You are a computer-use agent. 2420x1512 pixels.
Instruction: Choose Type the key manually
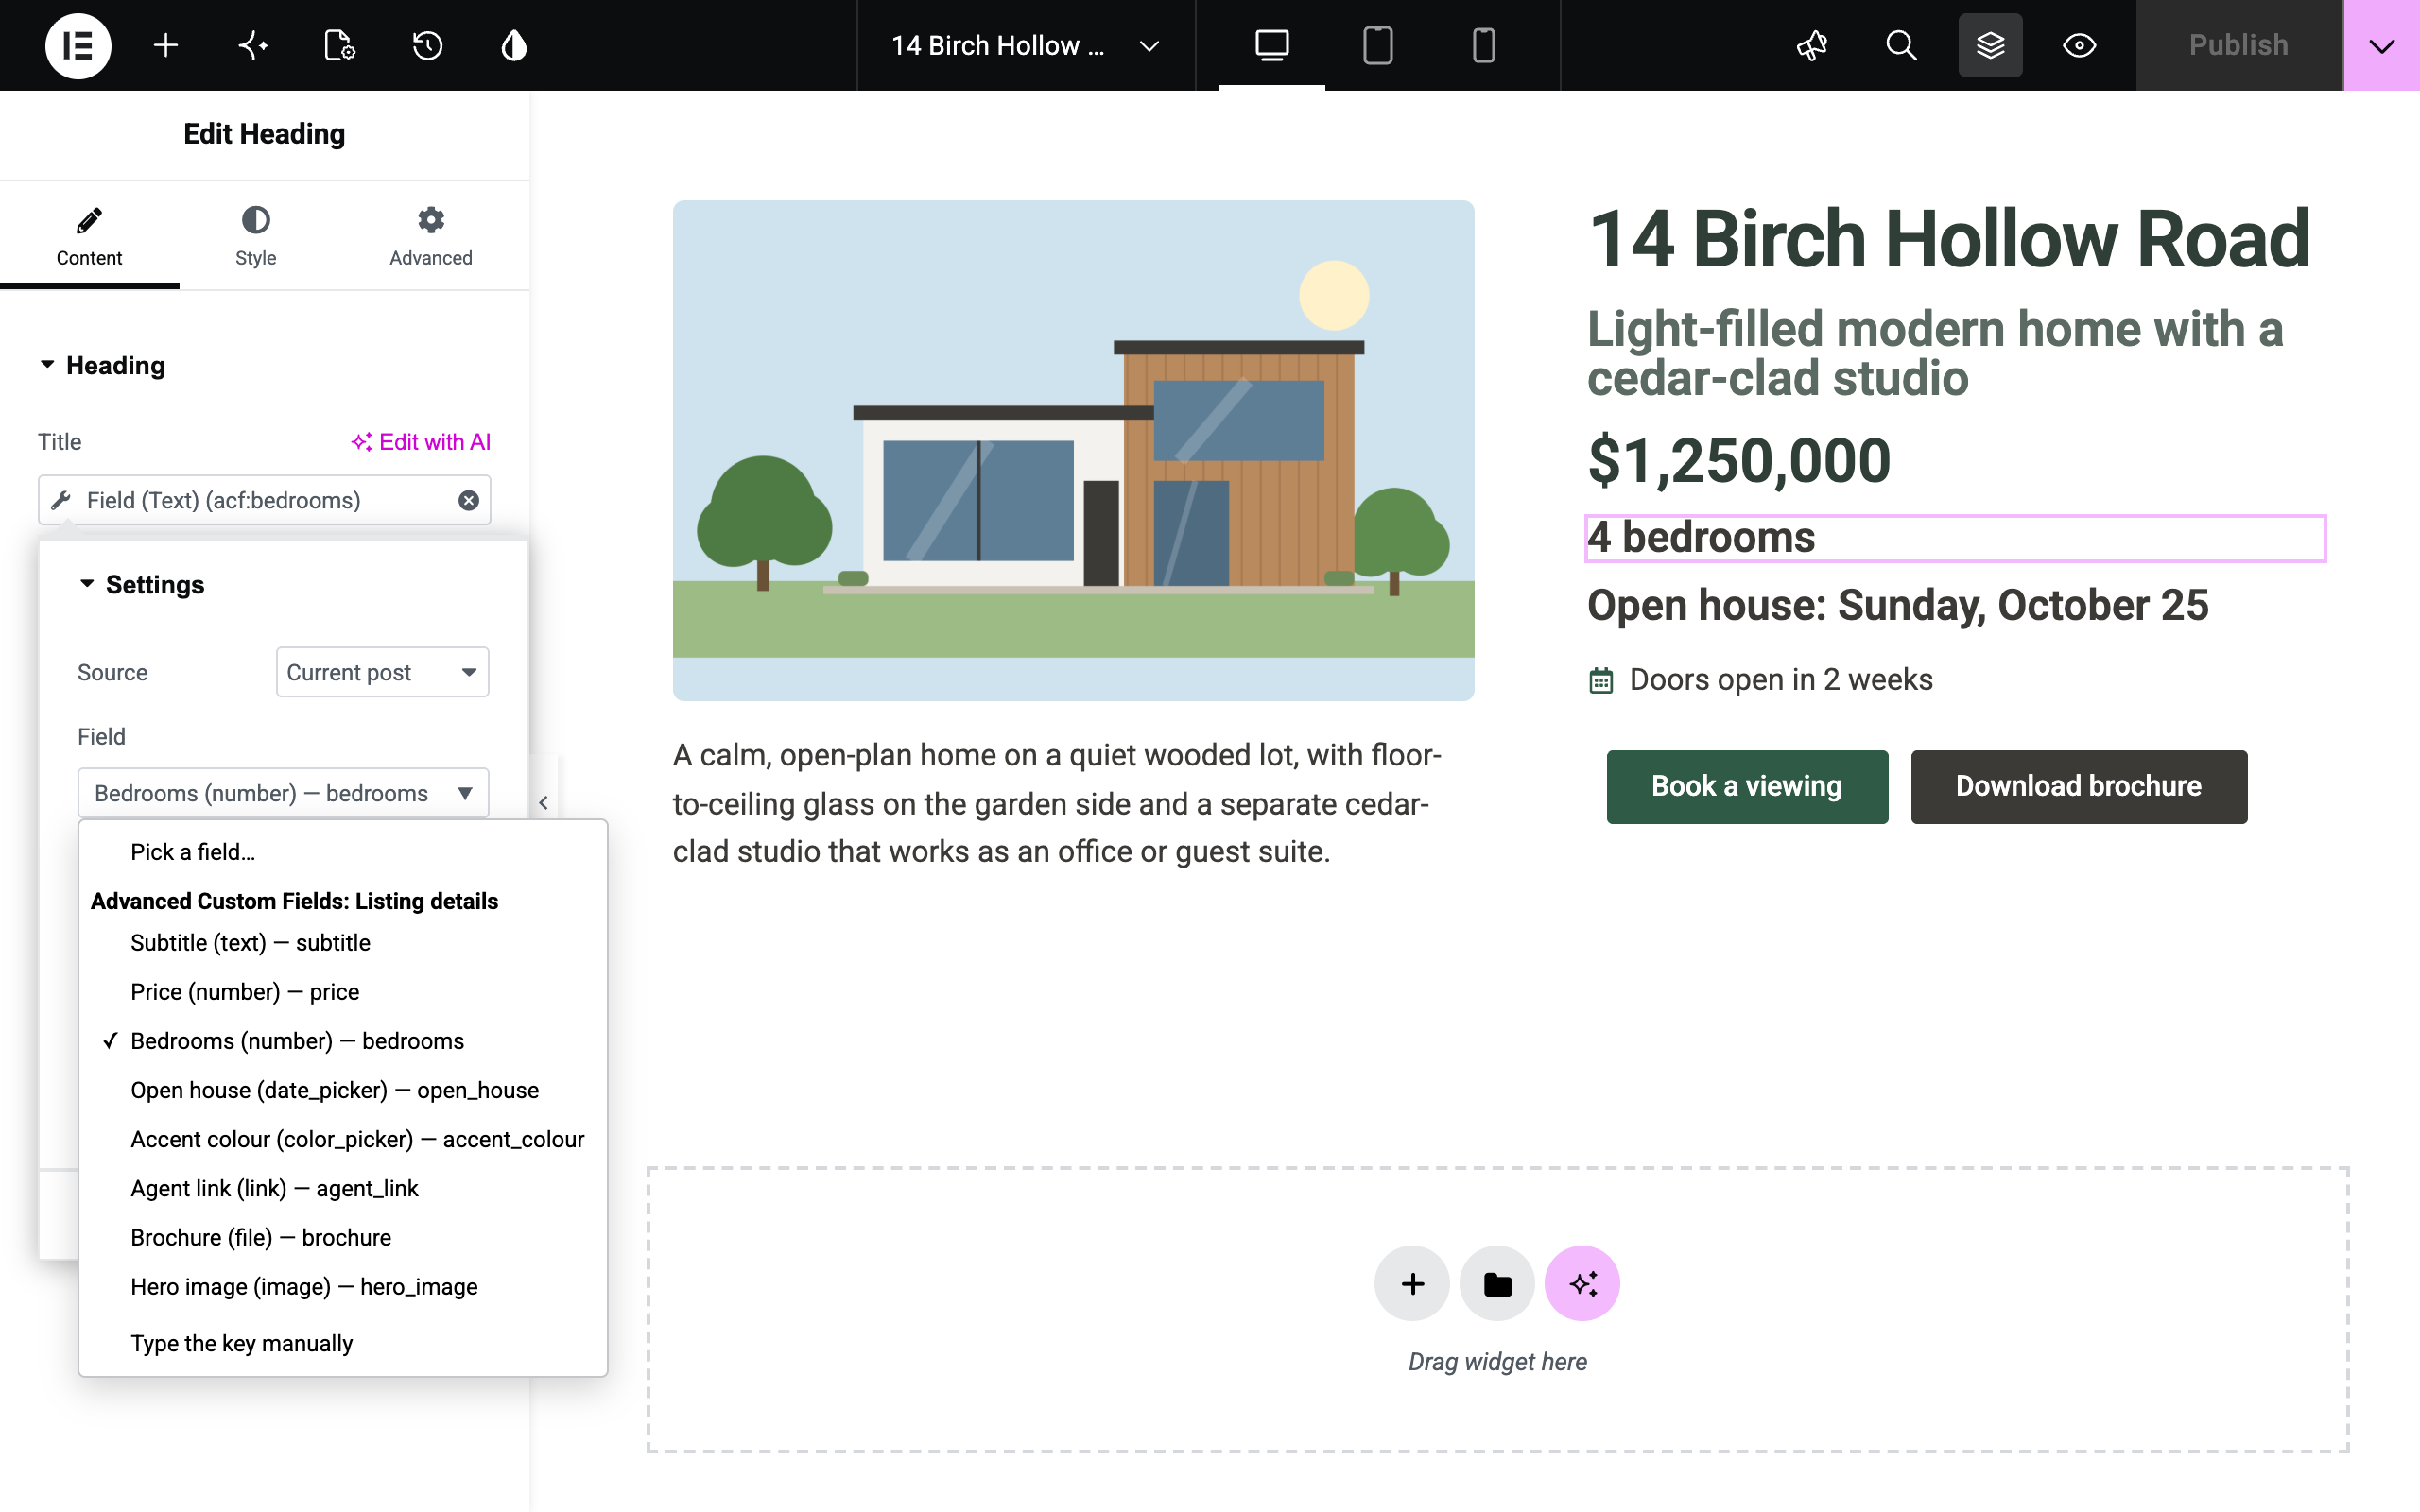tap(343, 1343)
